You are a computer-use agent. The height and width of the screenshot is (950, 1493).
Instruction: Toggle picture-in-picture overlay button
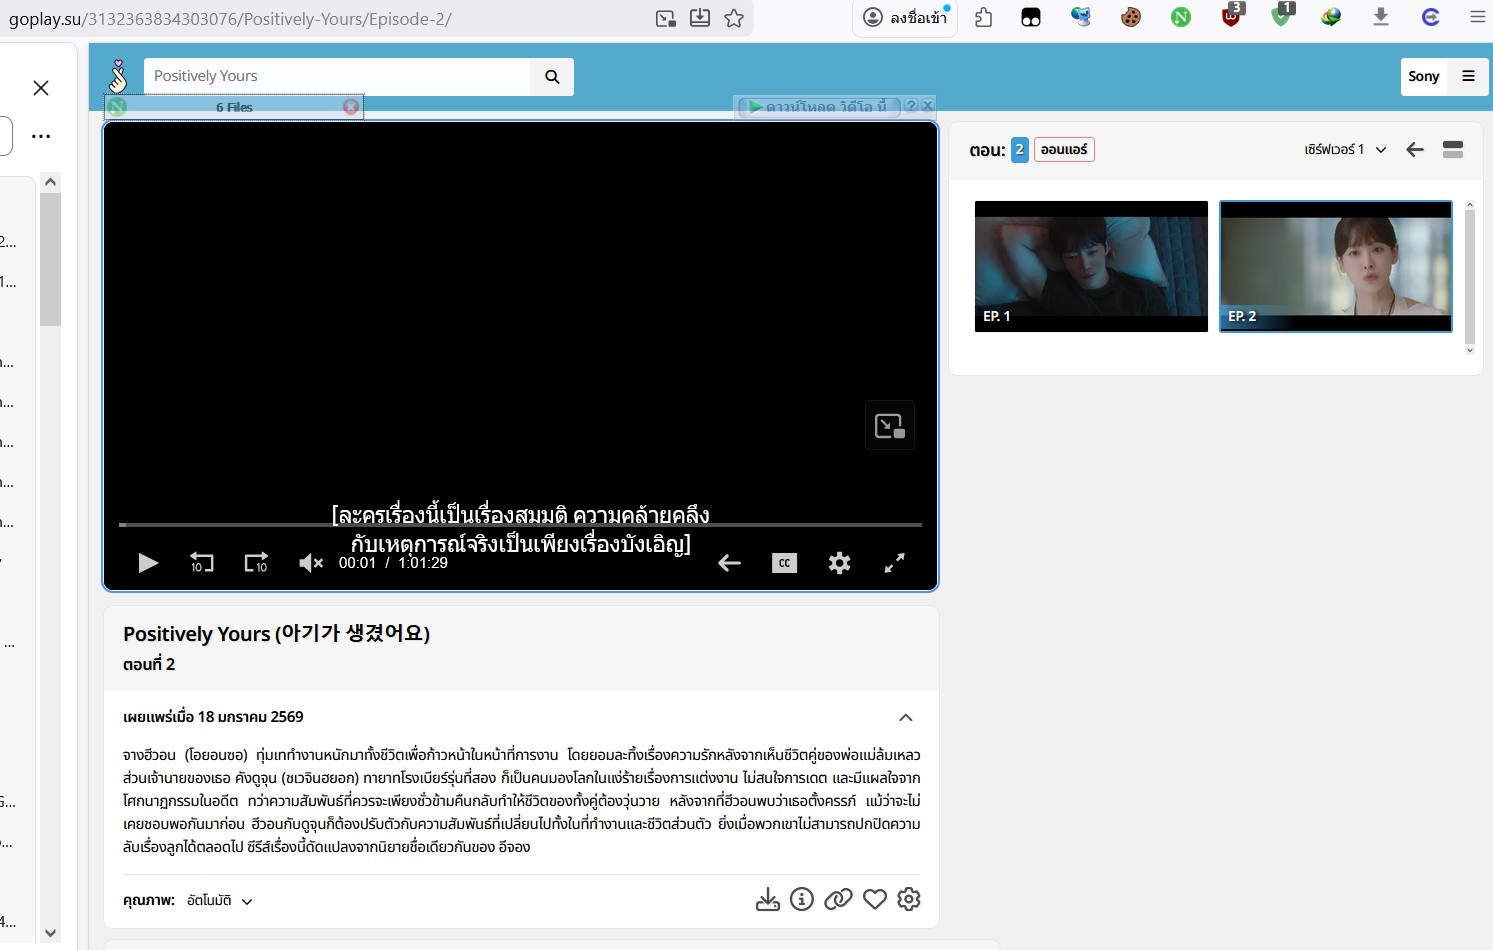(889, 426)
